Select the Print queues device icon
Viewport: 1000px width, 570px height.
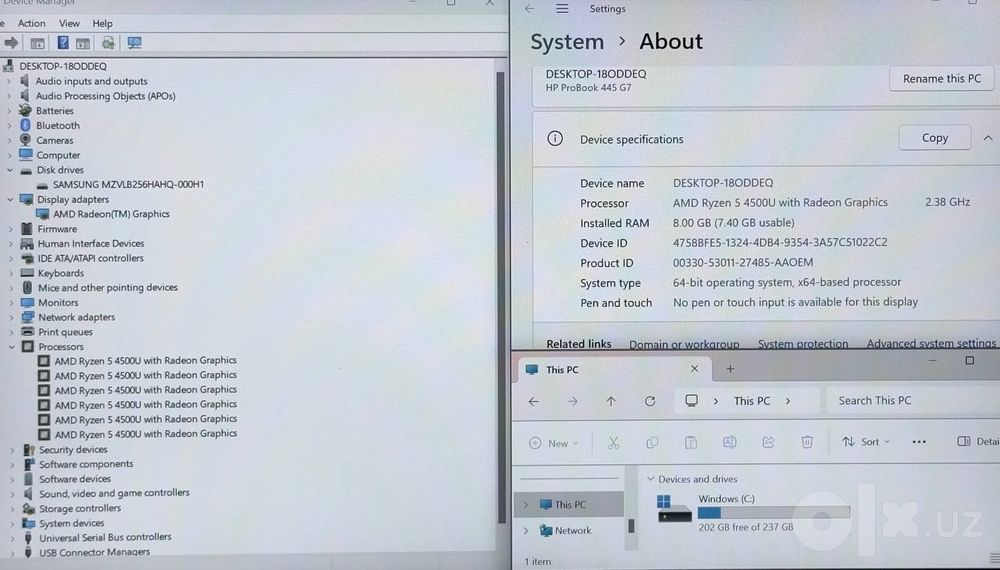pos(27,332)
